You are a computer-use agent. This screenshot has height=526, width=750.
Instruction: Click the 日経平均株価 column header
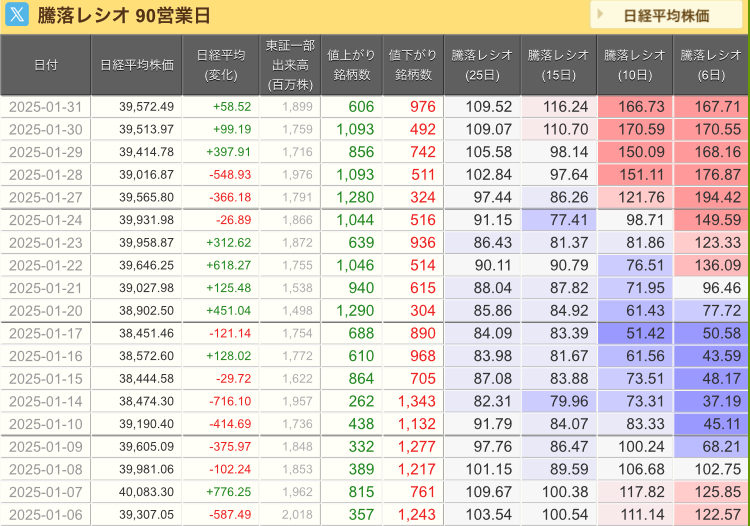[x=136, y=65]
